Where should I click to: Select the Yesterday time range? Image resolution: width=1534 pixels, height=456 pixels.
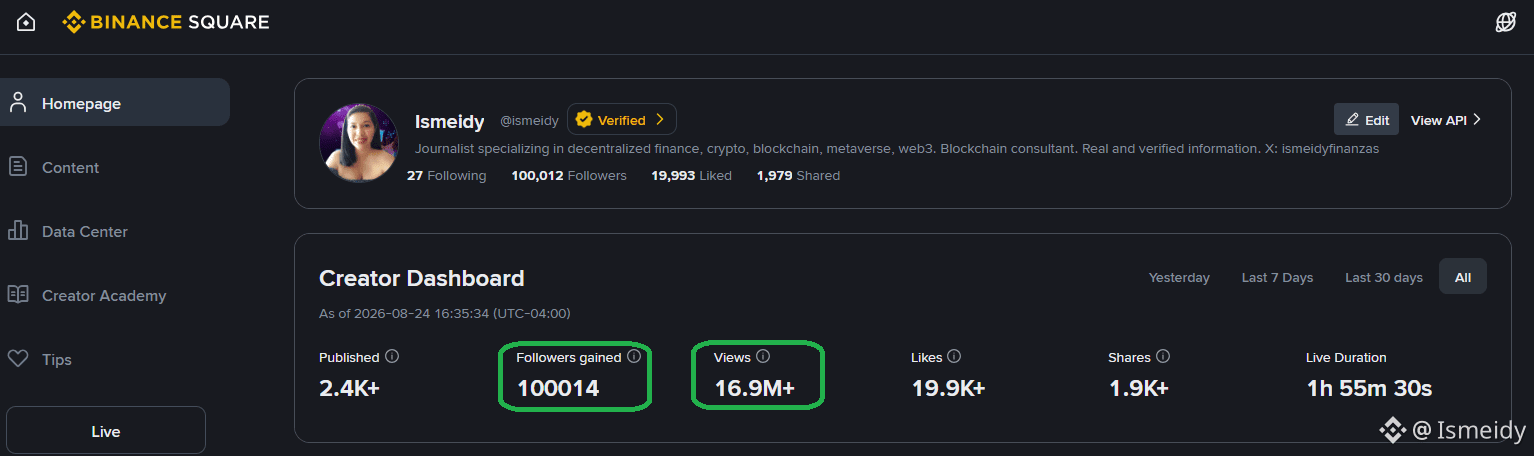(1179, 277)
